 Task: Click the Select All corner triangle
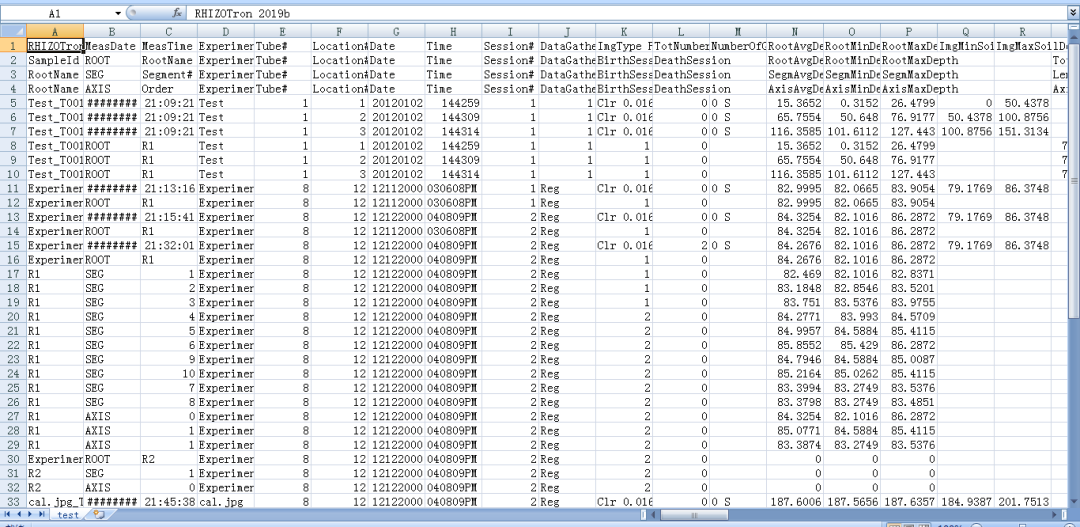click(12, 32)
